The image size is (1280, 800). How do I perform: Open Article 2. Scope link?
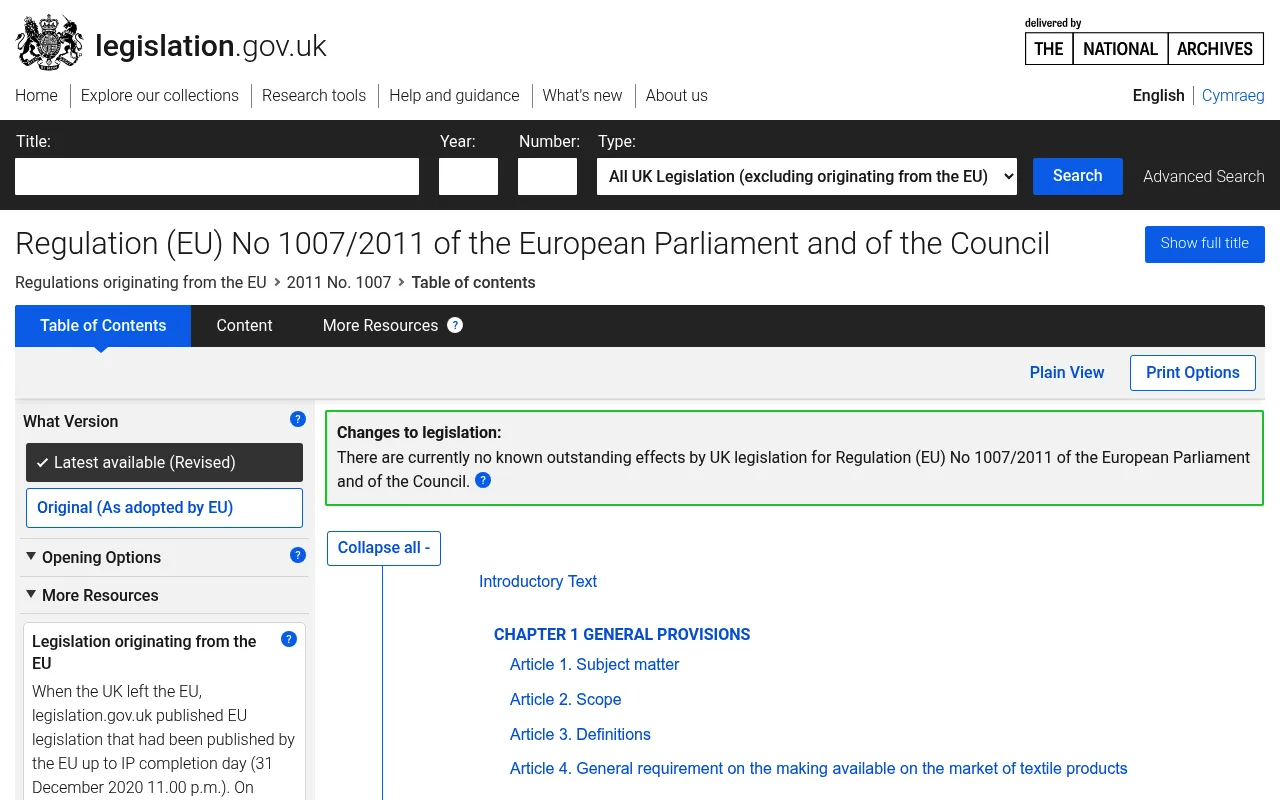(x=566, y=699)
